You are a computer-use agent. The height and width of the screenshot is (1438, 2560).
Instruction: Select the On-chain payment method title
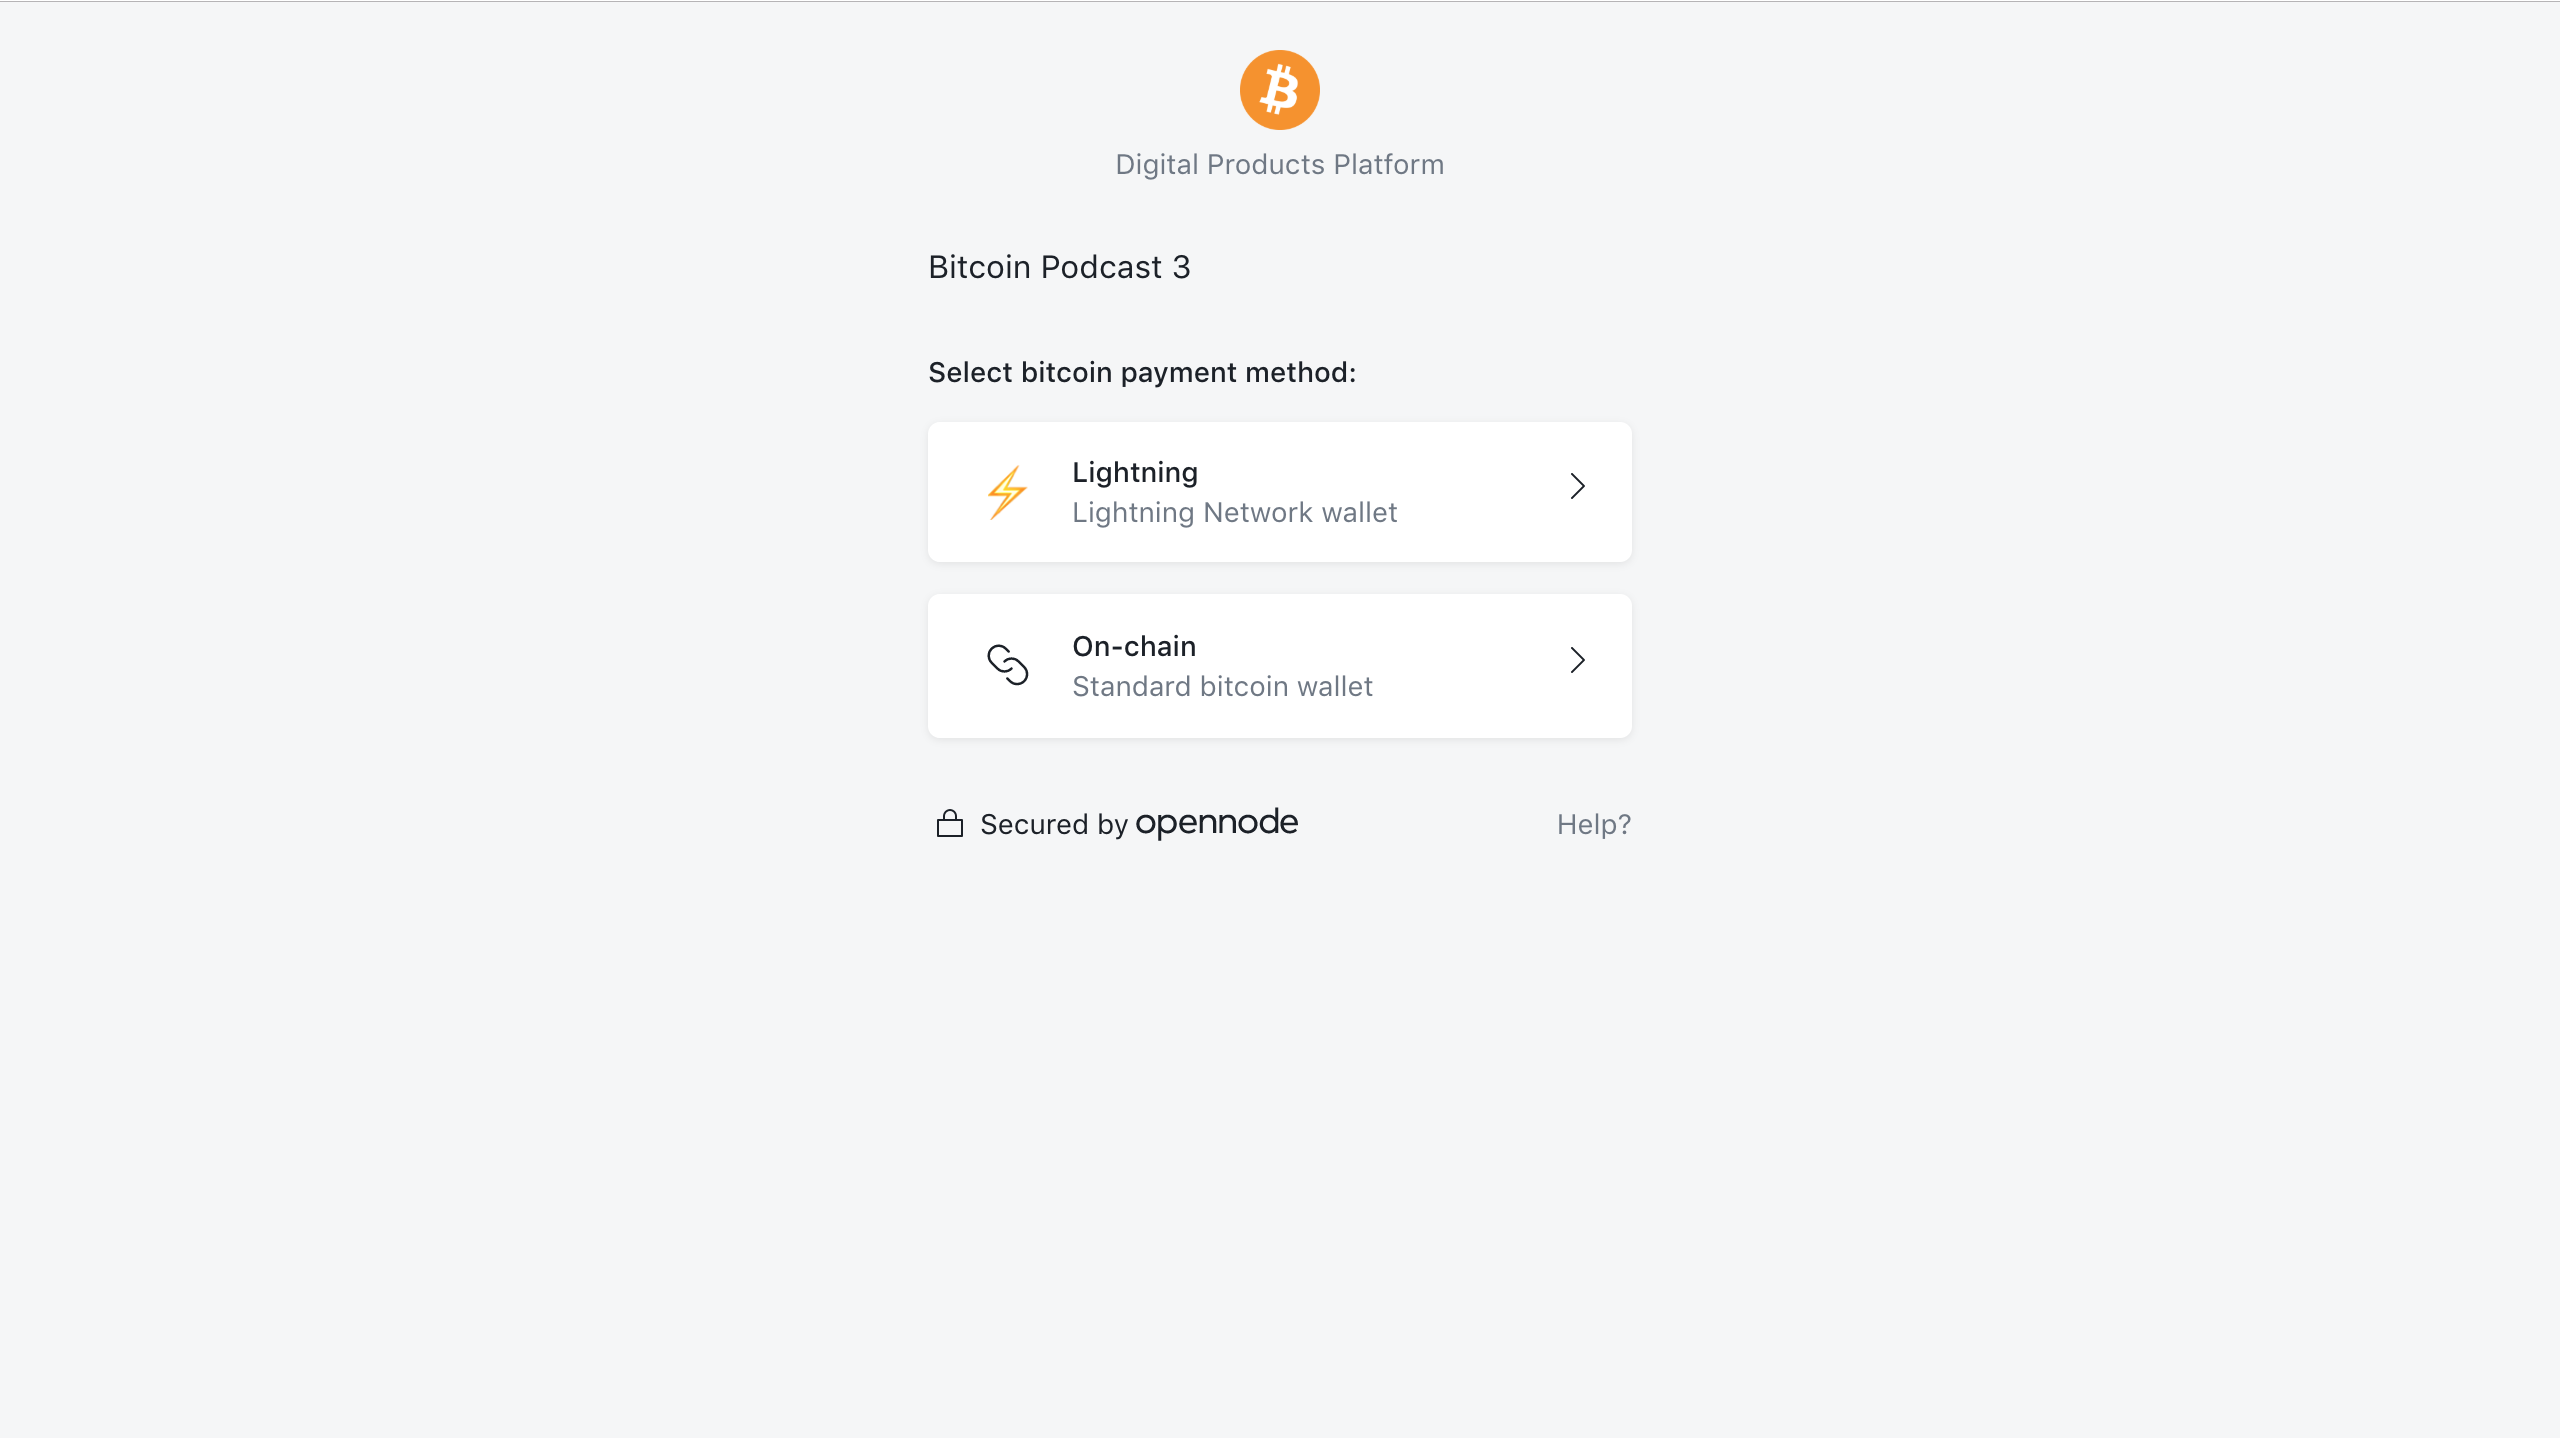click(1133, 646)
